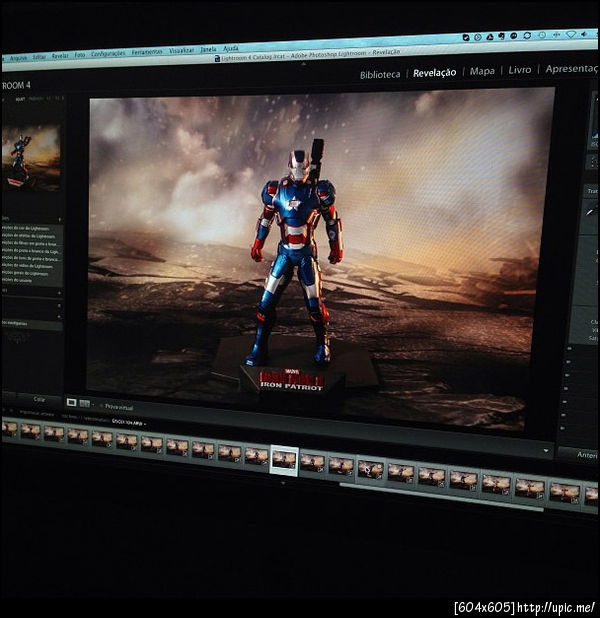Select the Loupe view icon in toolbar
Viewport: 600px width, 618px height.
[71, 402]
